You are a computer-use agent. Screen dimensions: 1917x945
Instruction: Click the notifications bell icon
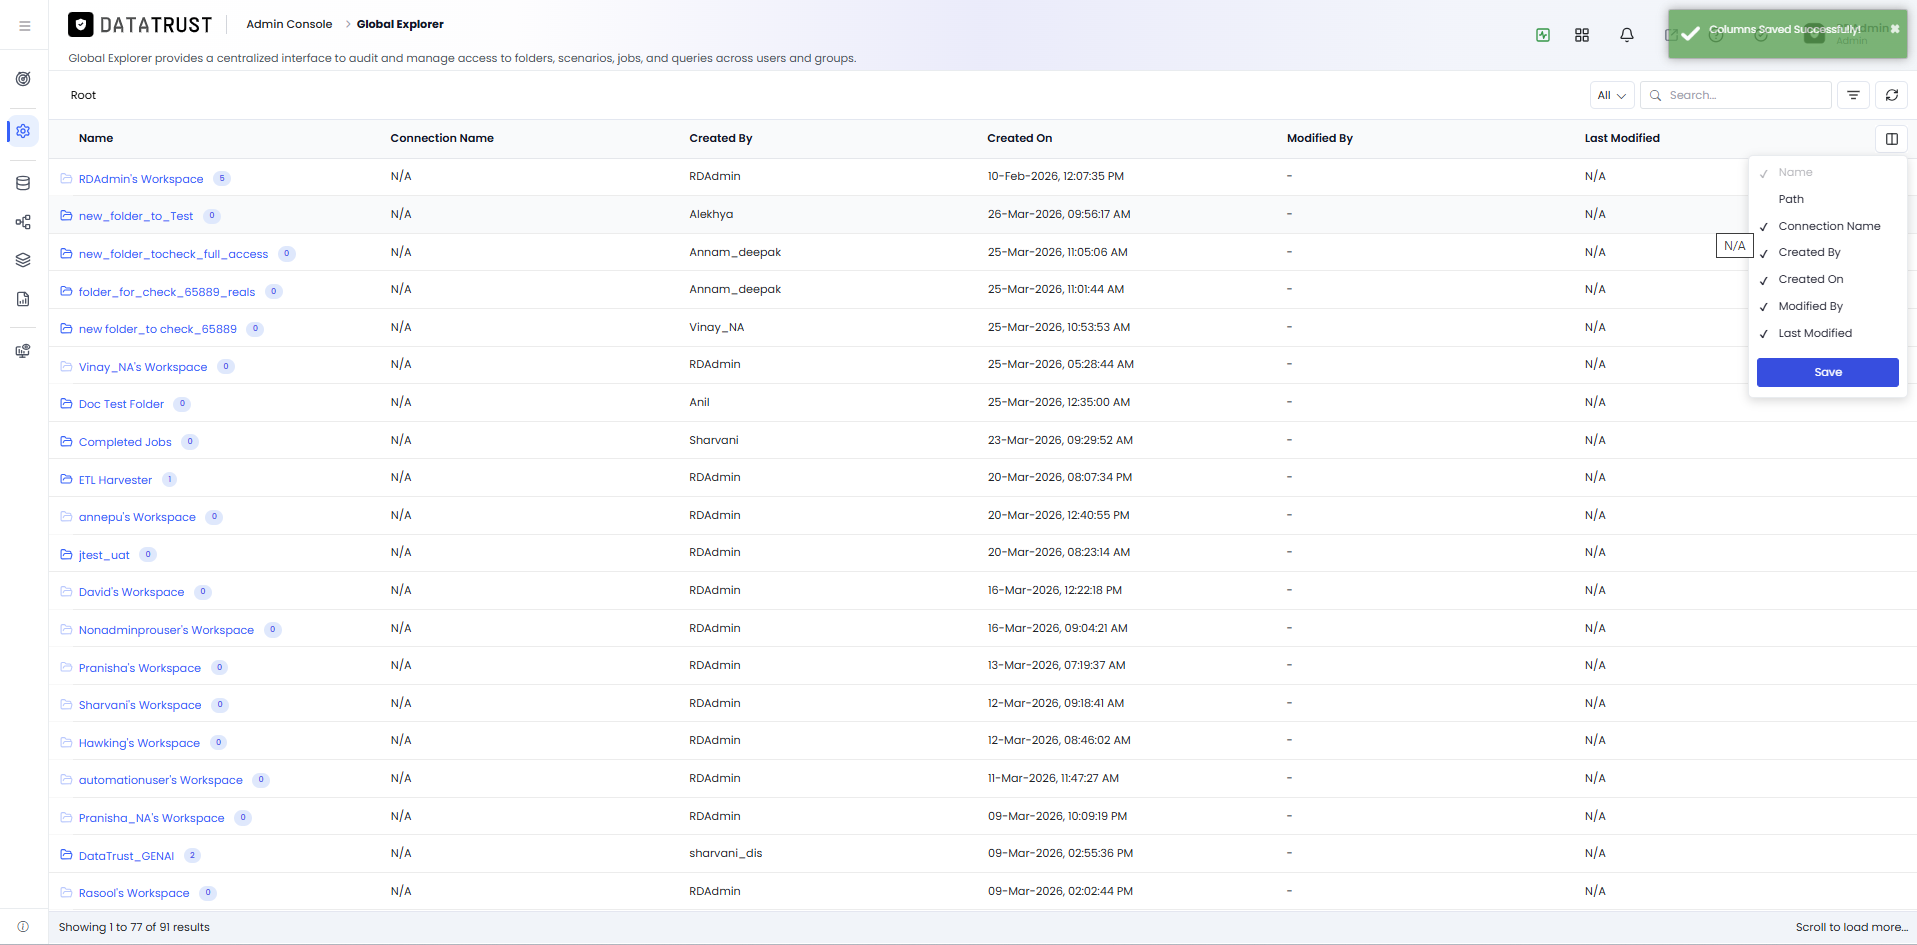[1627, 35]
